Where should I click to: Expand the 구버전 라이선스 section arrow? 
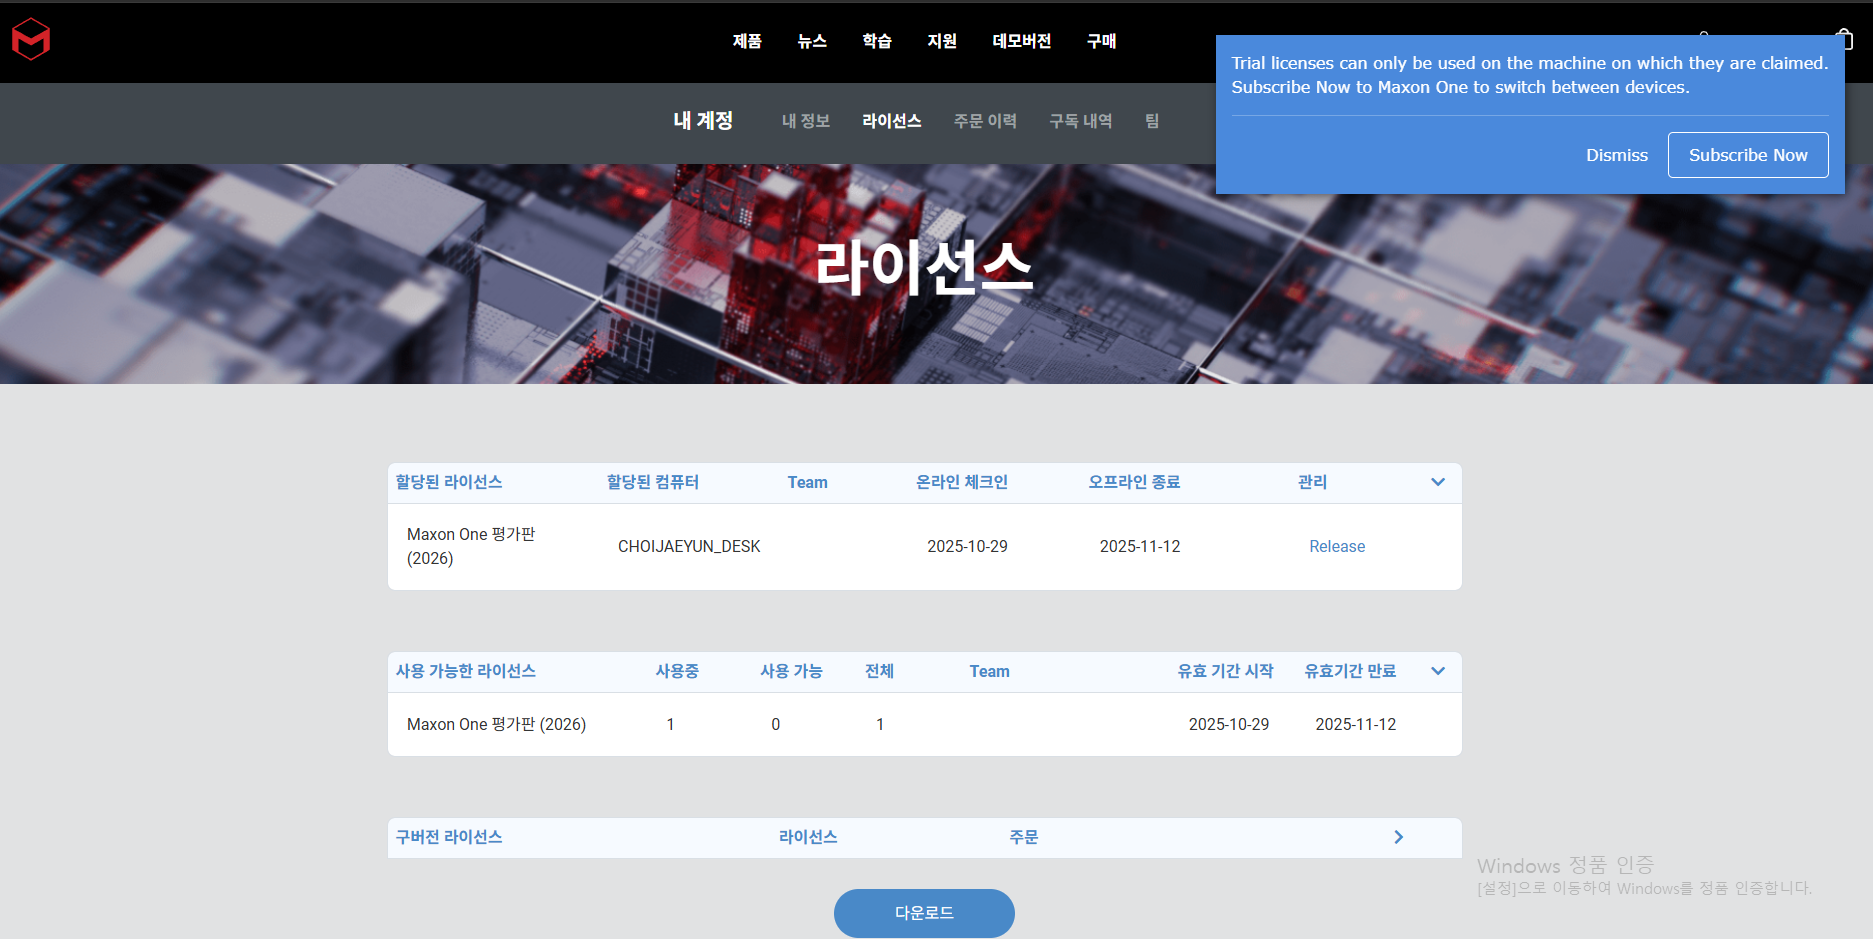coord(1398,837)
